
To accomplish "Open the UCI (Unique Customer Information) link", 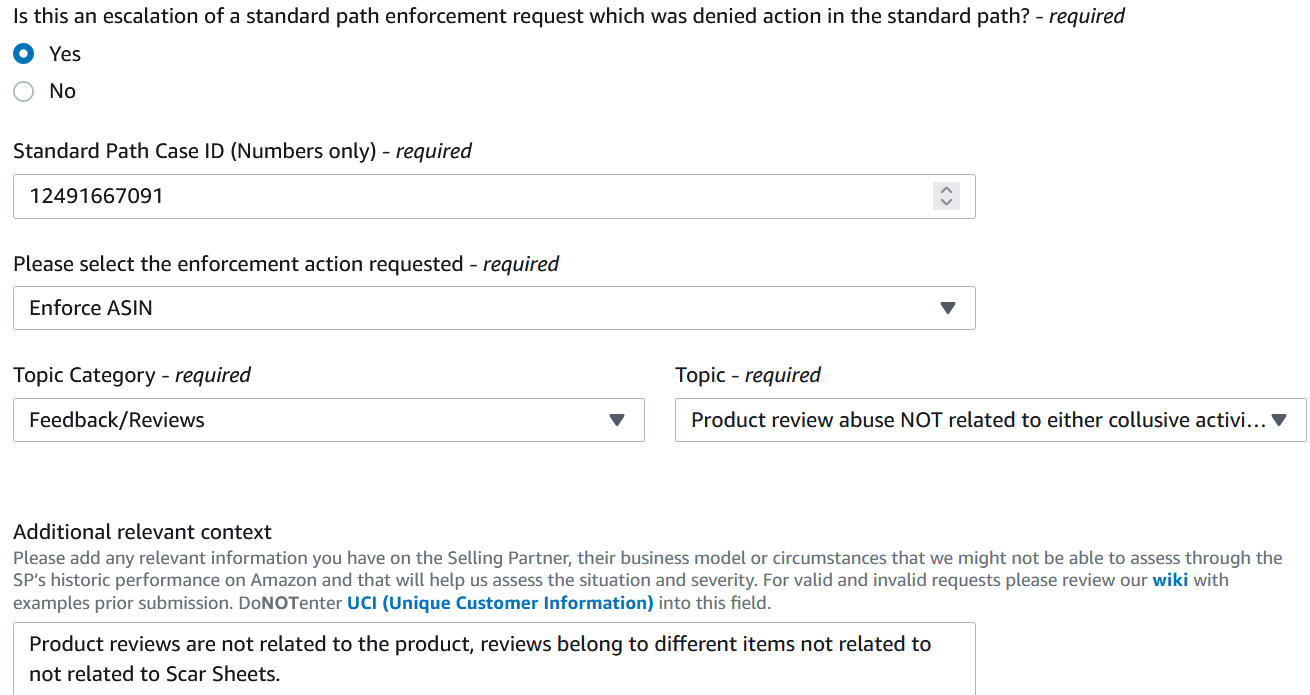I will (x=500, y=603).
